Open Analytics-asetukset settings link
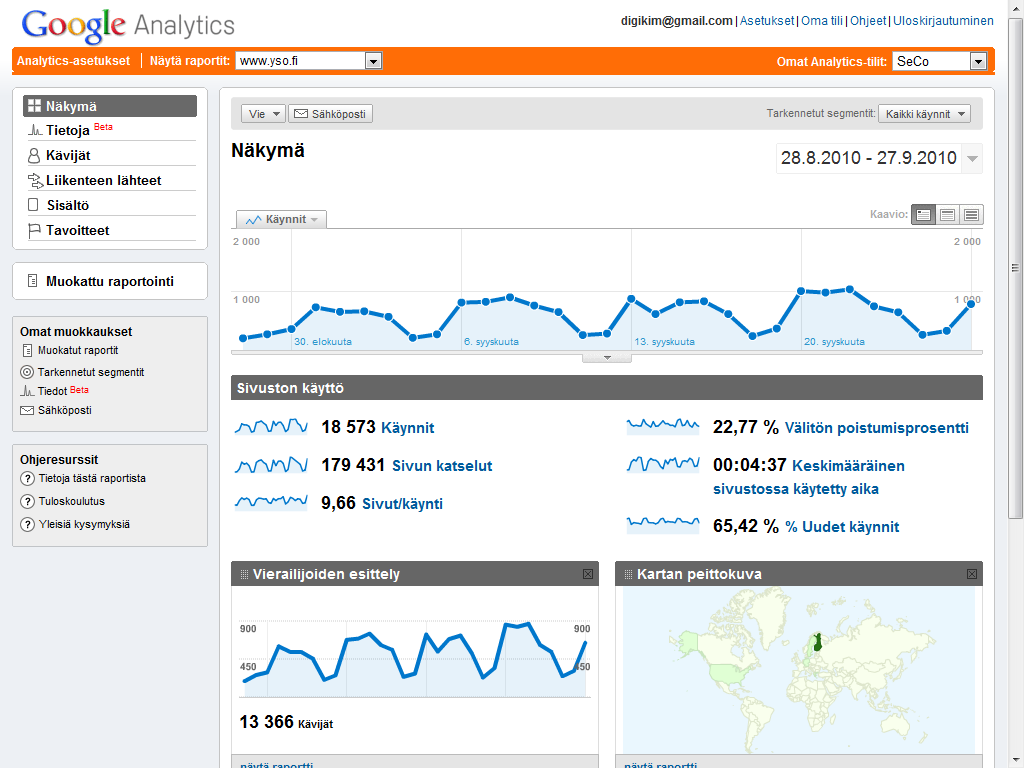 point(73,61)
